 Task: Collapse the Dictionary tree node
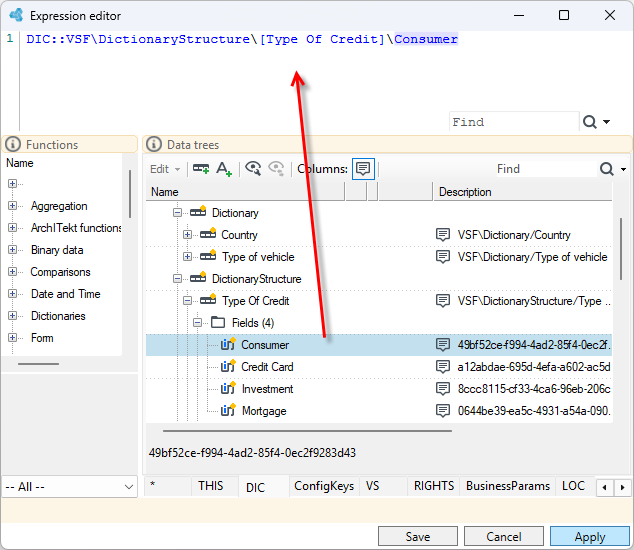[x=177, y=213]
